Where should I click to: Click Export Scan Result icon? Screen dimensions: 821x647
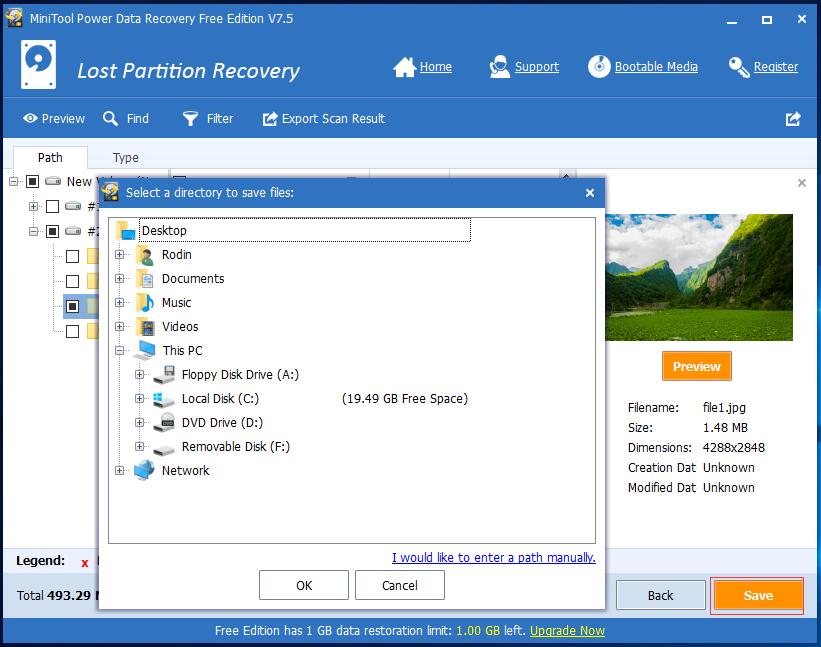(270, 118)
